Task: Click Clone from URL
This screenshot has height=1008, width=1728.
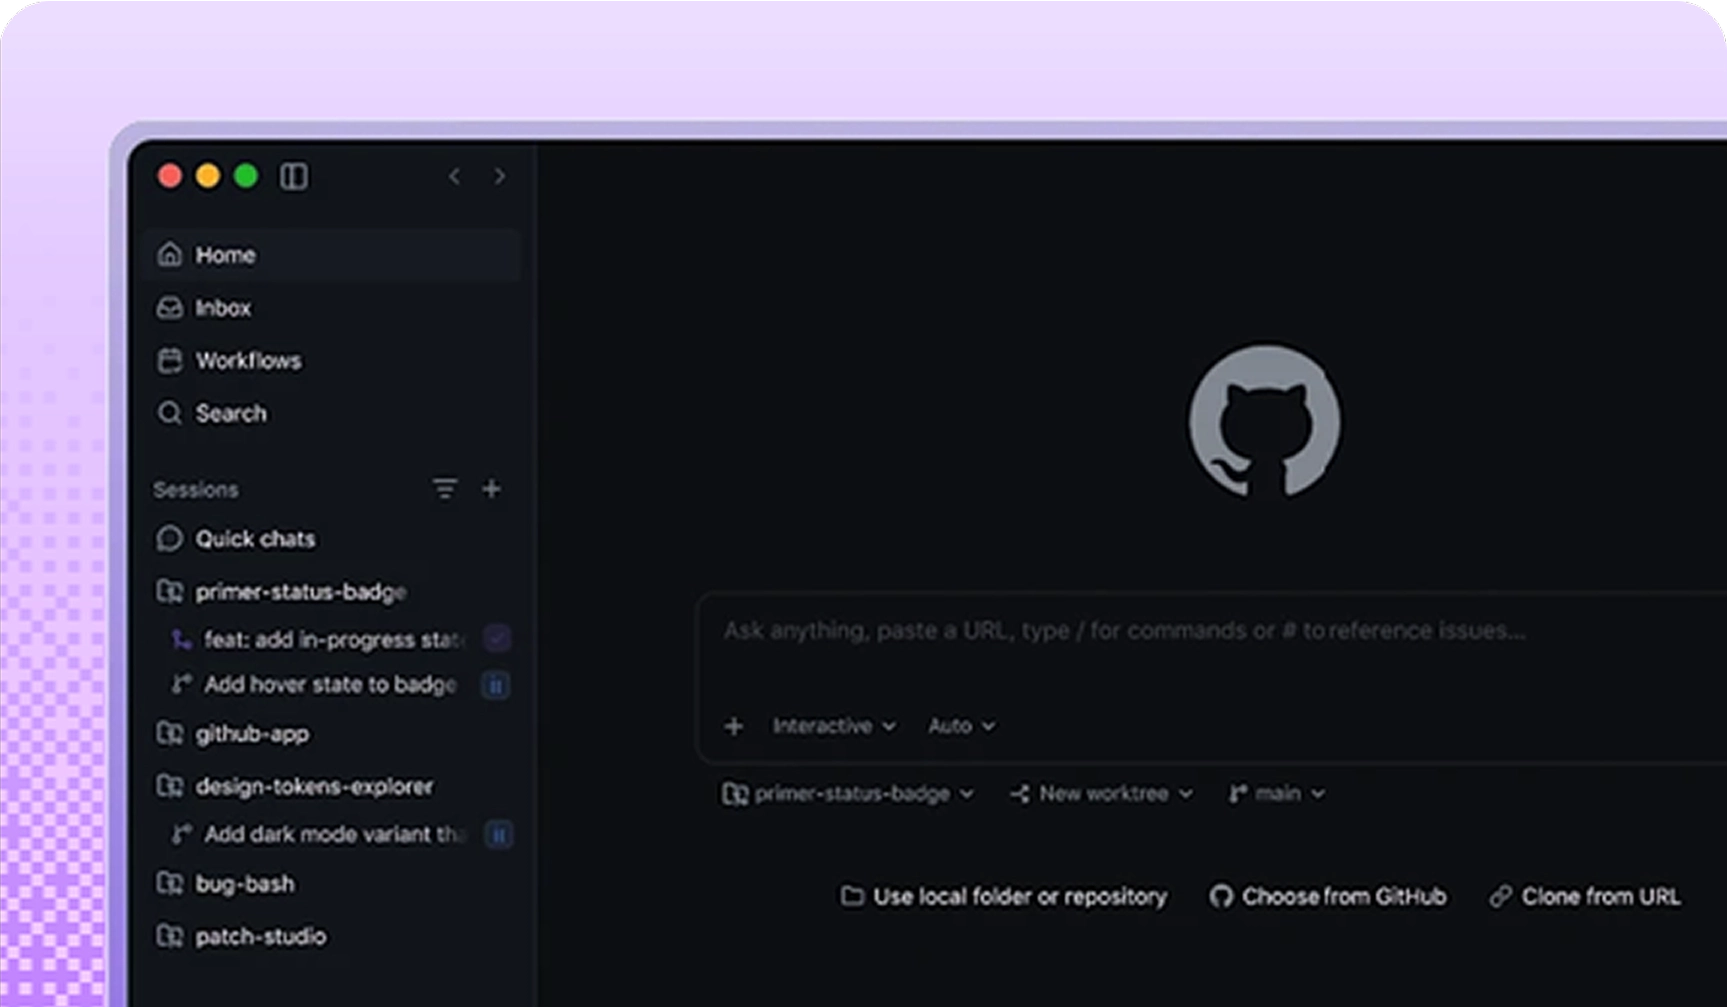Action: point(1585,897)
